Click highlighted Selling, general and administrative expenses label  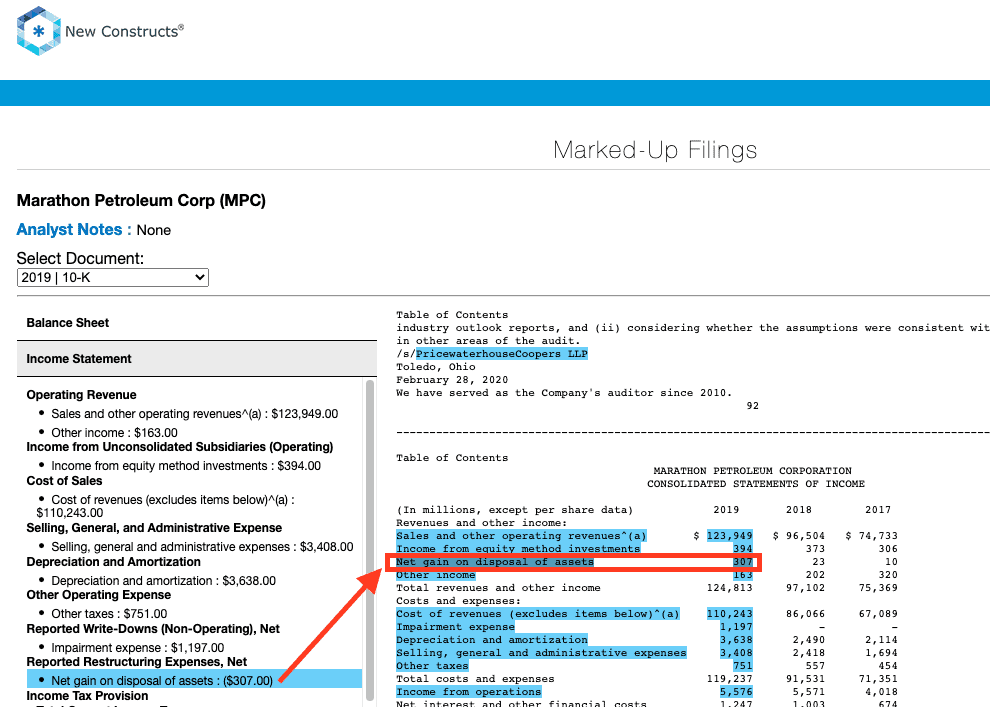coord(541,653)
